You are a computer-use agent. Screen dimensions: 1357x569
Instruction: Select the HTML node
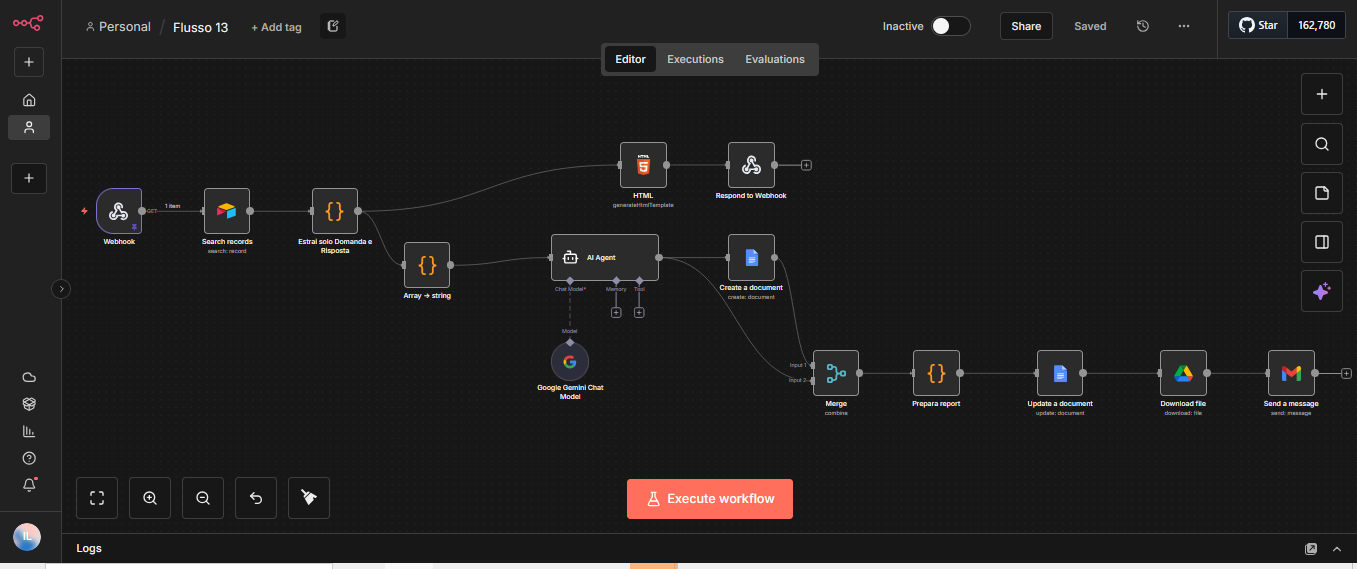coord(643,165)
